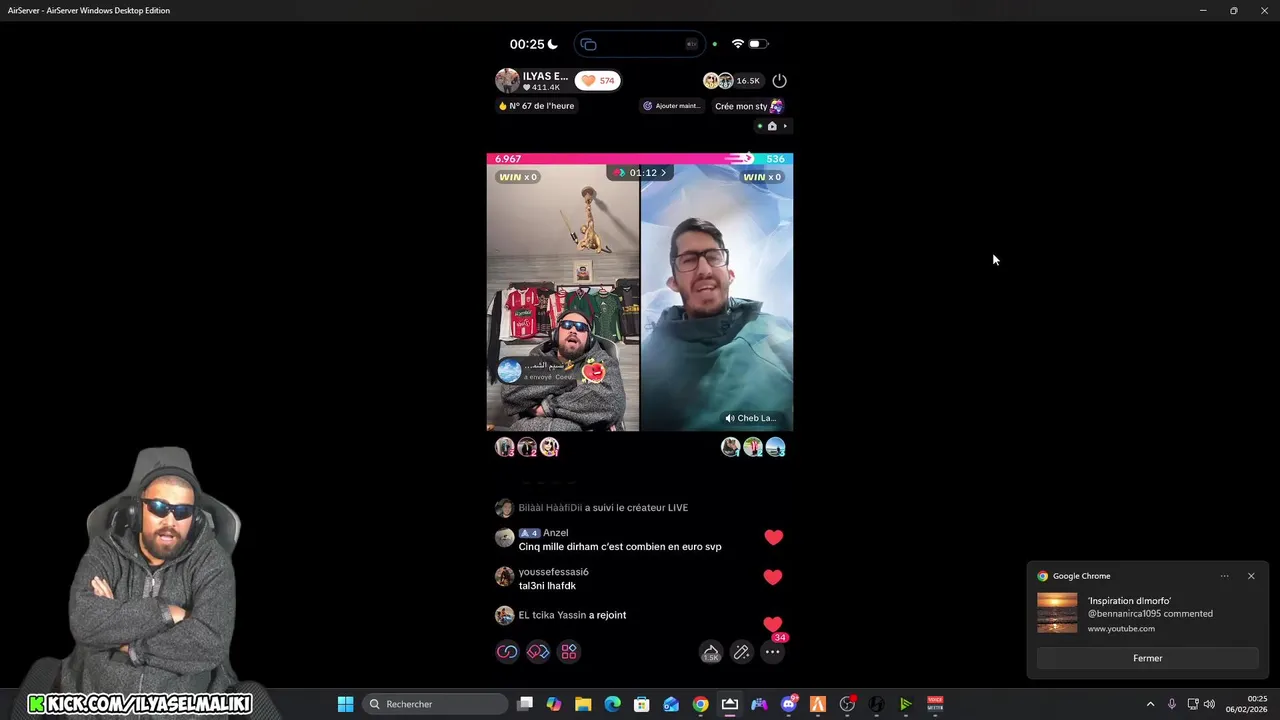Tap Anzel's comment about dirham

(x=609, y=540)
